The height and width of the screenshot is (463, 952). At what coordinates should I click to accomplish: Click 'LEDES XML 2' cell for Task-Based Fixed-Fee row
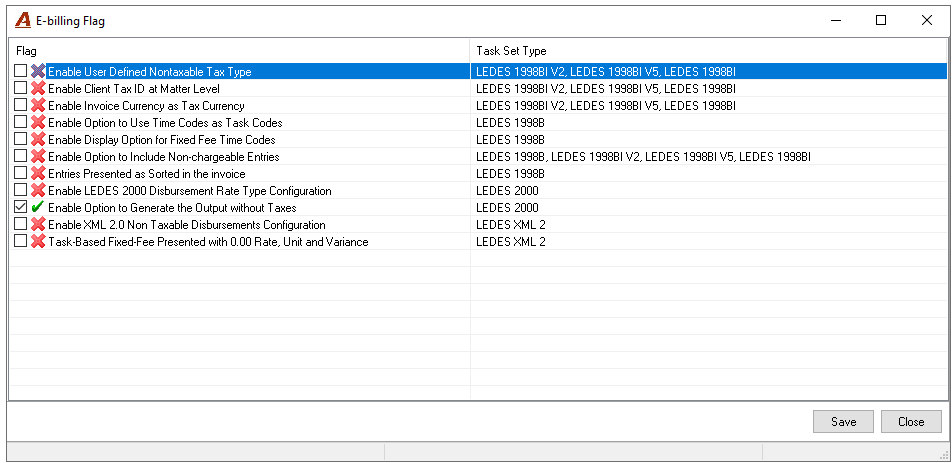pos(709,242)
